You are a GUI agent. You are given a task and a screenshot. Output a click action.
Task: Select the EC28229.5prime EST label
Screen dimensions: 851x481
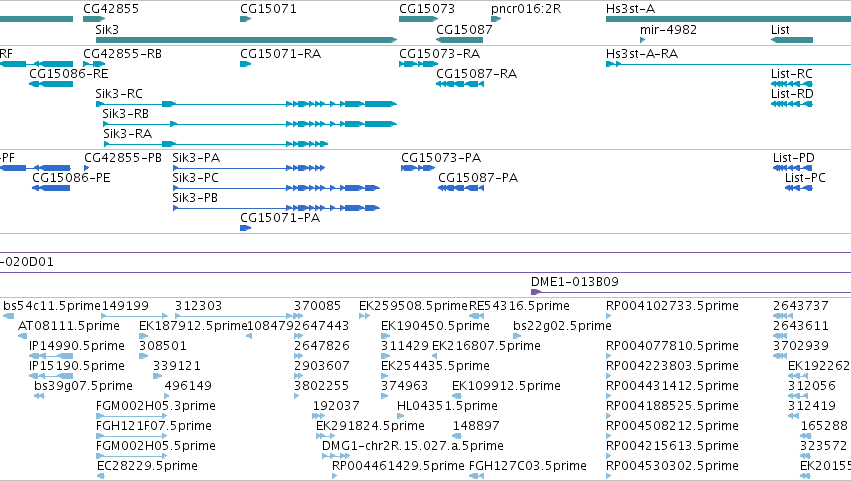click(147, 466)
